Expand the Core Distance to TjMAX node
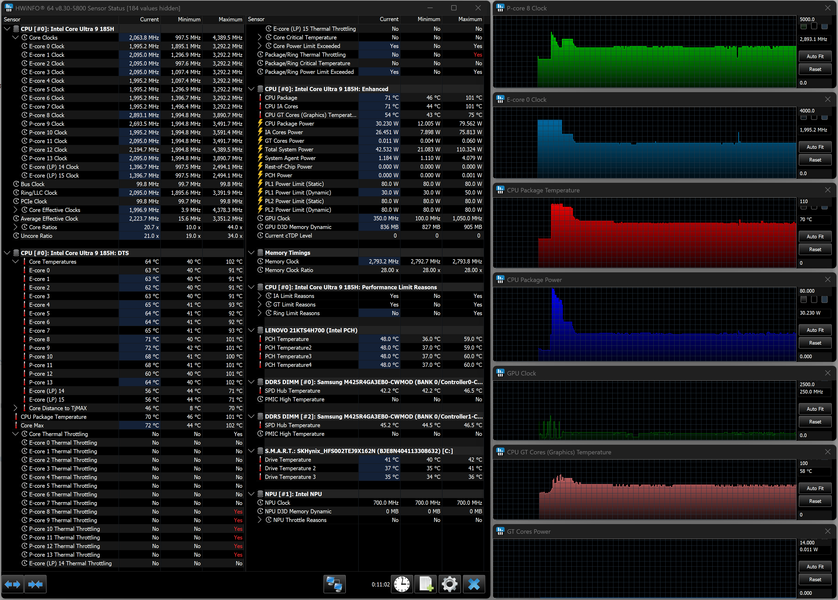The image size is (838, 600). coord(15,408)
